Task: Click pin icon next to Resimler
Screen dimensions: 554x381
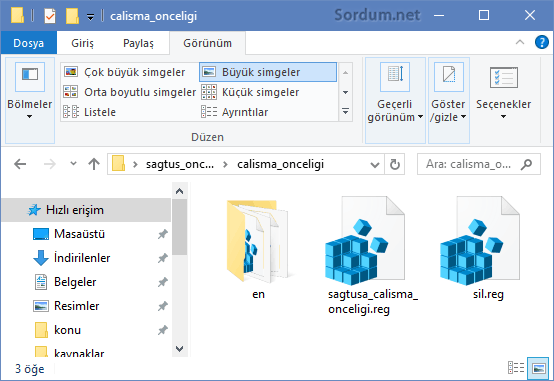Action: click(163, 306)
